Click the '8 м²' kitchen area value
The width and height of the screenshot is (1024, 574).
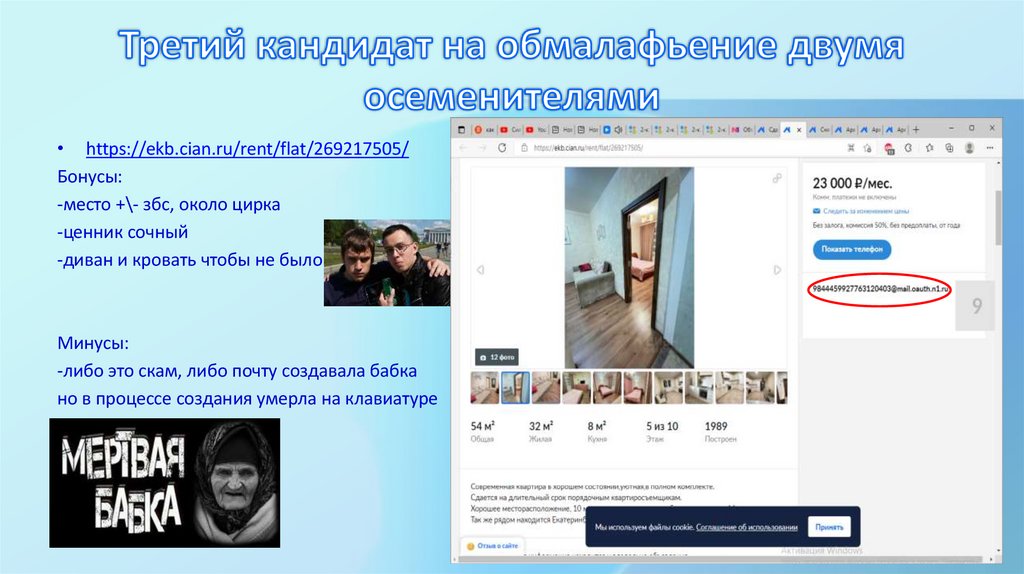[x=596, y=426]
